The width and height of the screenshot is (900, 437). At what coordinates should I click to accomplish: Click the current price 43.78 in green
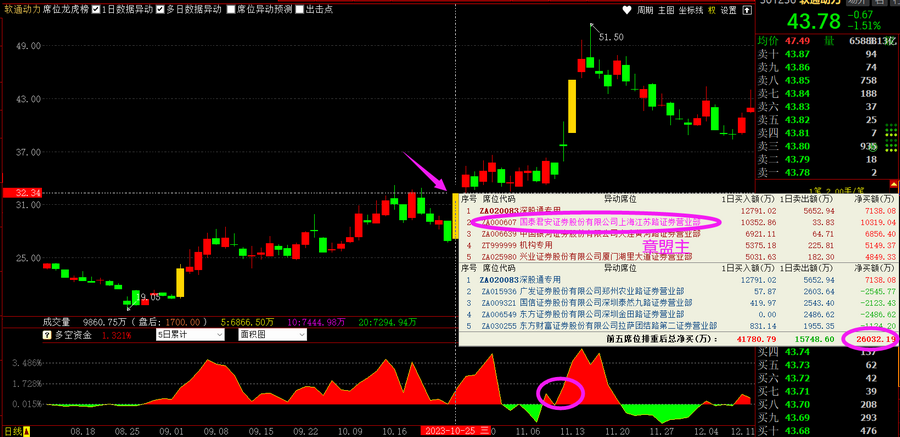813,21
